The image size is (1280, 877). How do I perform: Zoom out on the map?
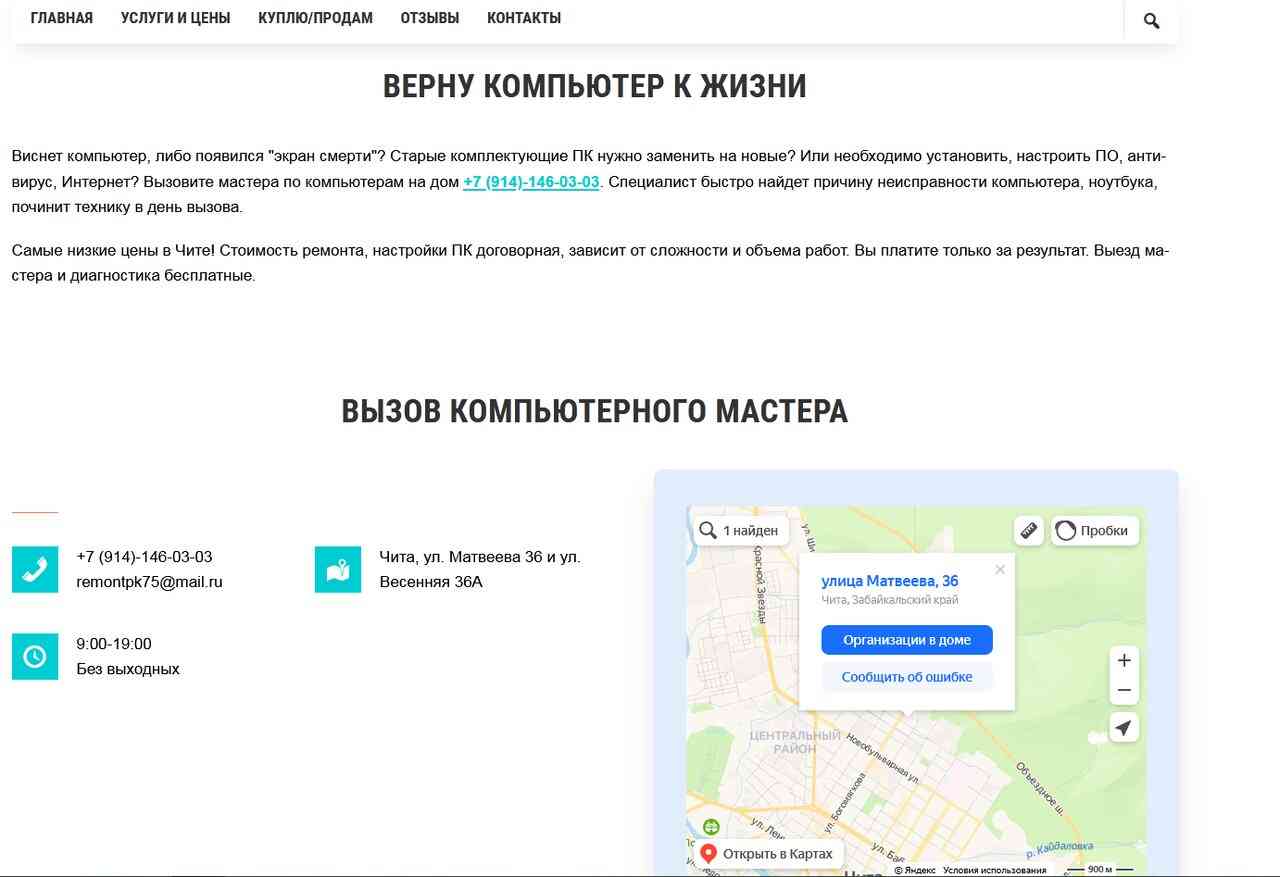coord(1124,690)
